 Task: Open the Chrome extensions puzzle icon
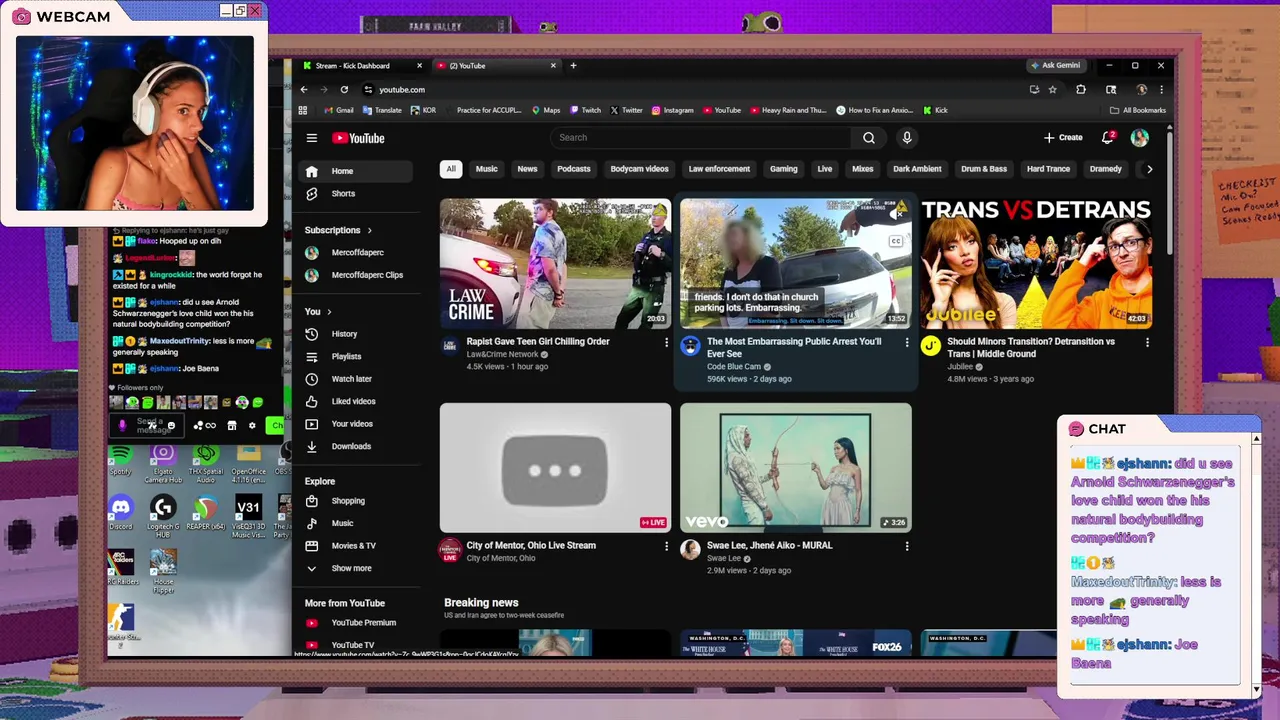[1081, 89]
